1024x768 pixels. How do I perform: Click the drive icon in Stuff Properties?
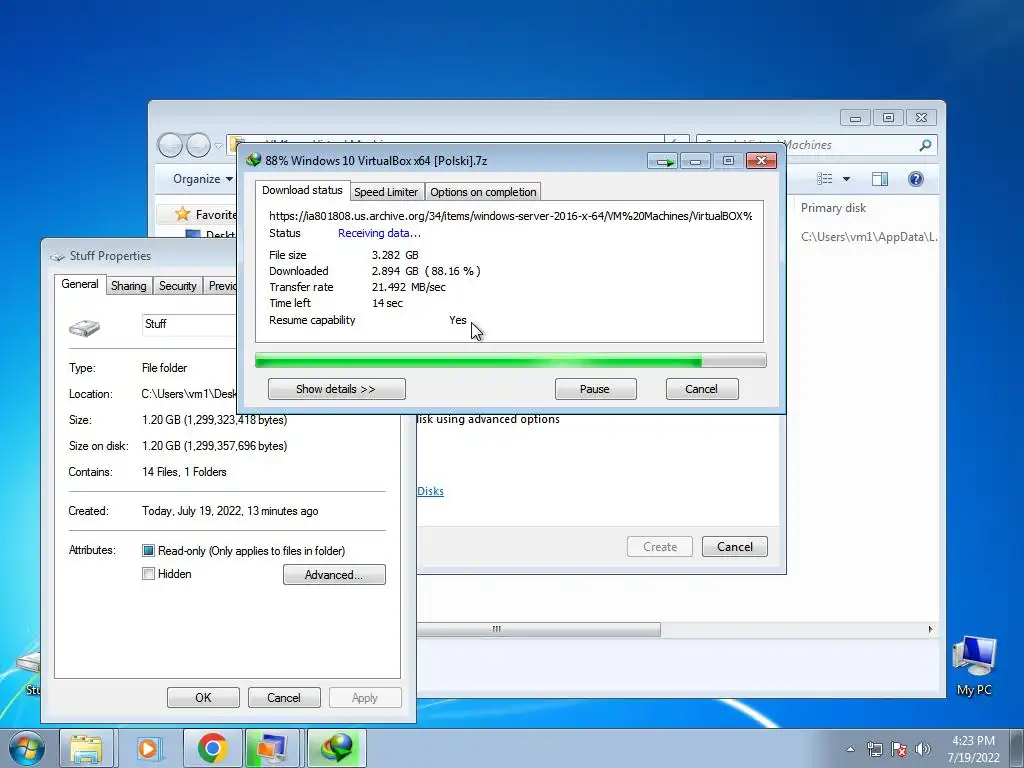tap(85, 327)
